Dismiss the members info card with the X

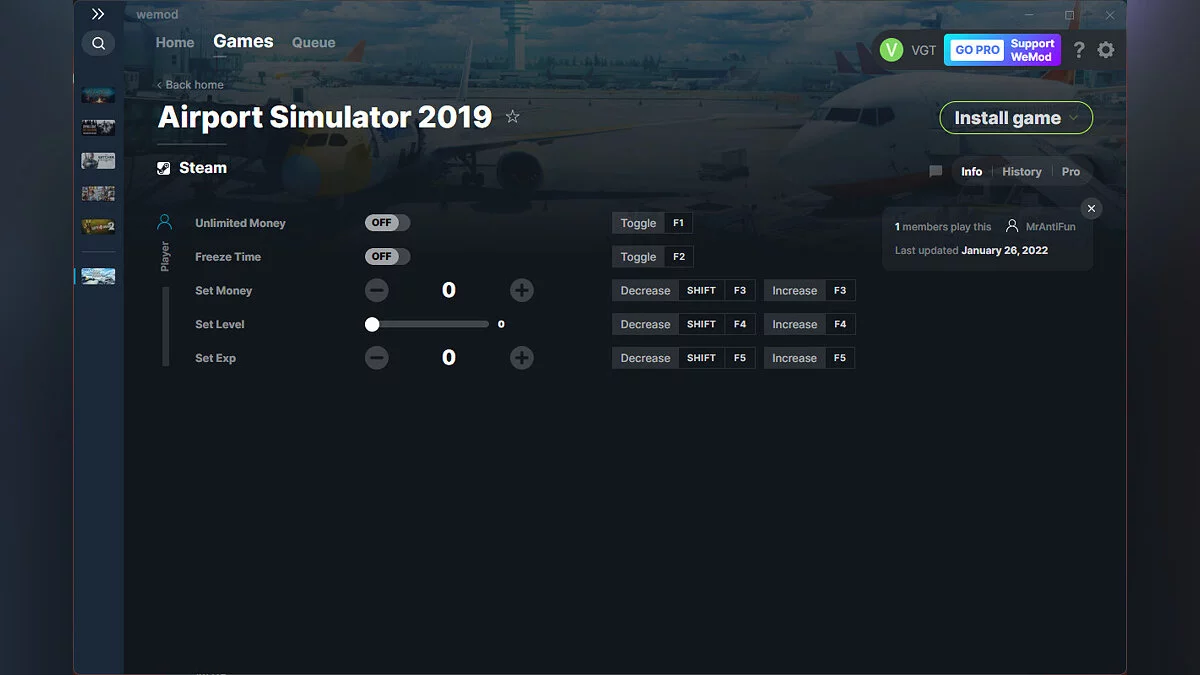[1091, 208]
